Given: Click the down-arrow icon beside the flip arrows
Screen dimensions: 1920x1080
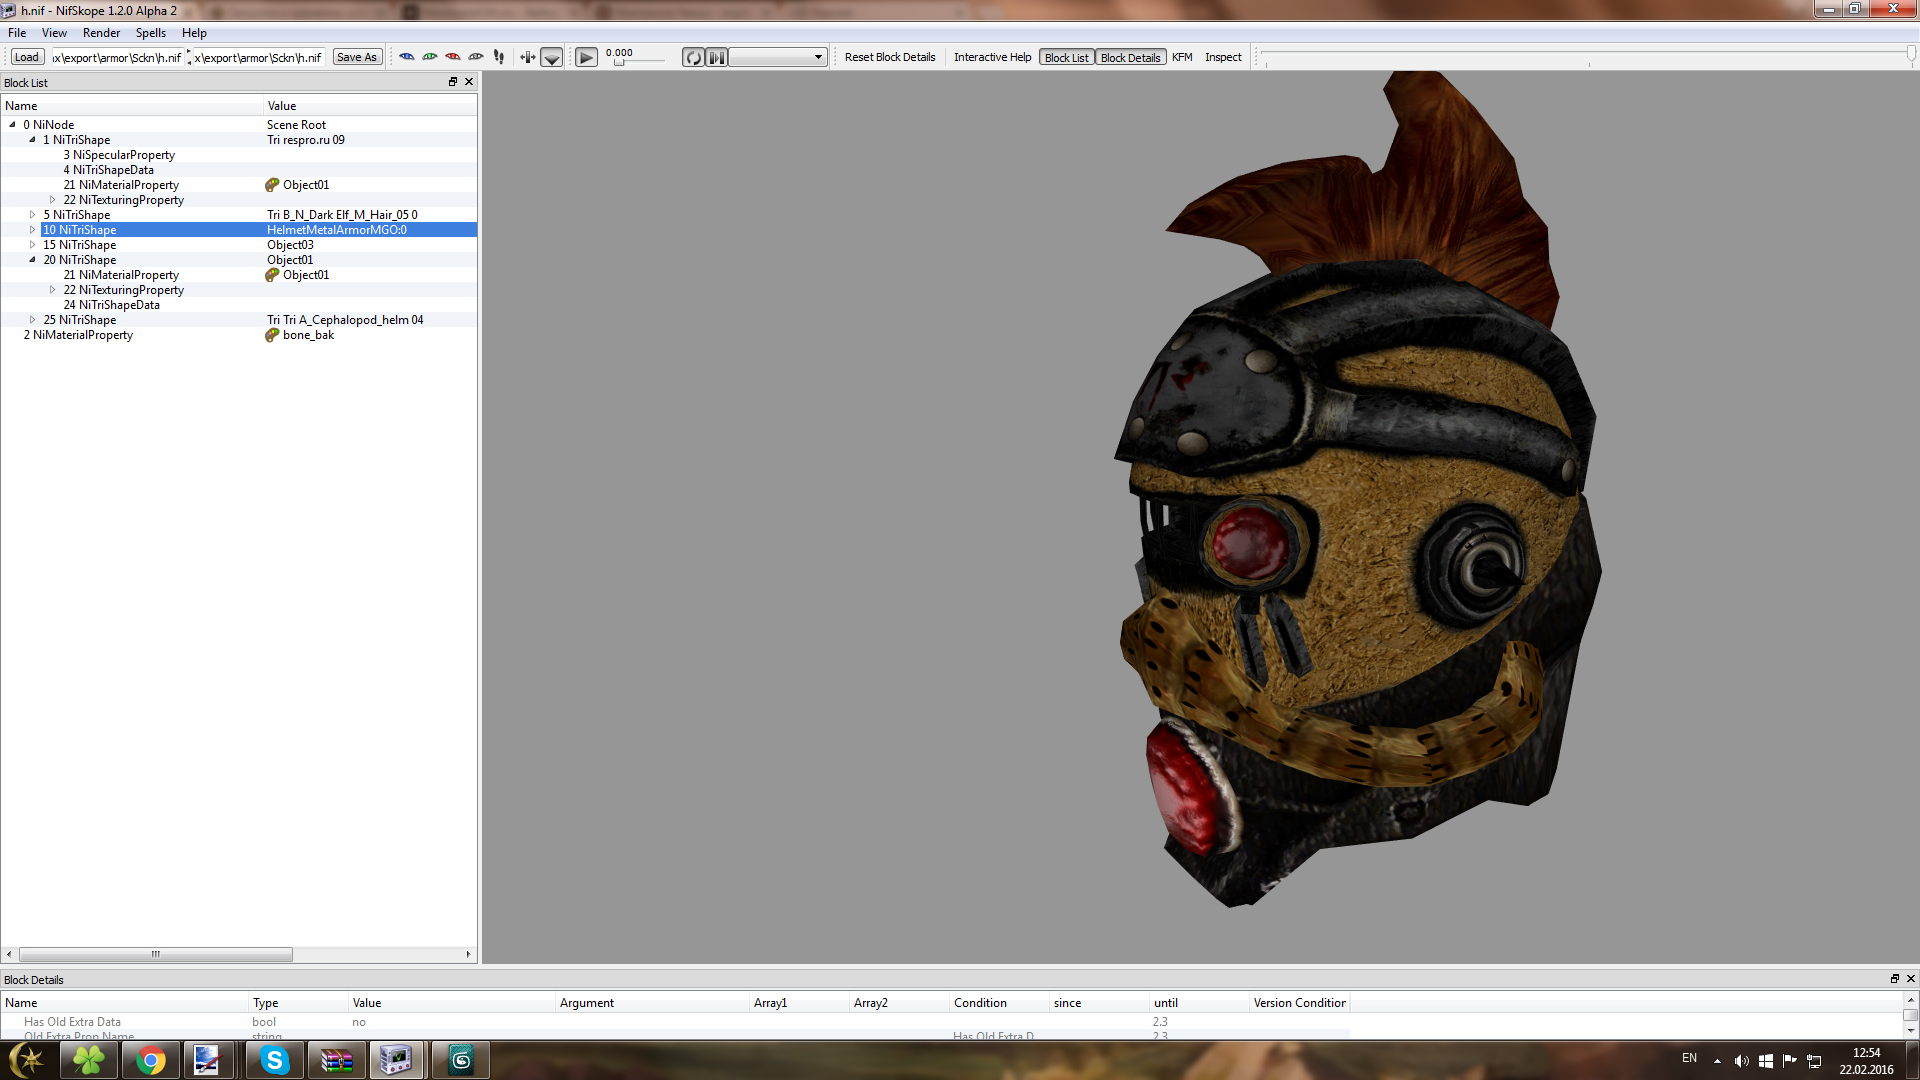Looking at the screenshot, I should (552, 57).
